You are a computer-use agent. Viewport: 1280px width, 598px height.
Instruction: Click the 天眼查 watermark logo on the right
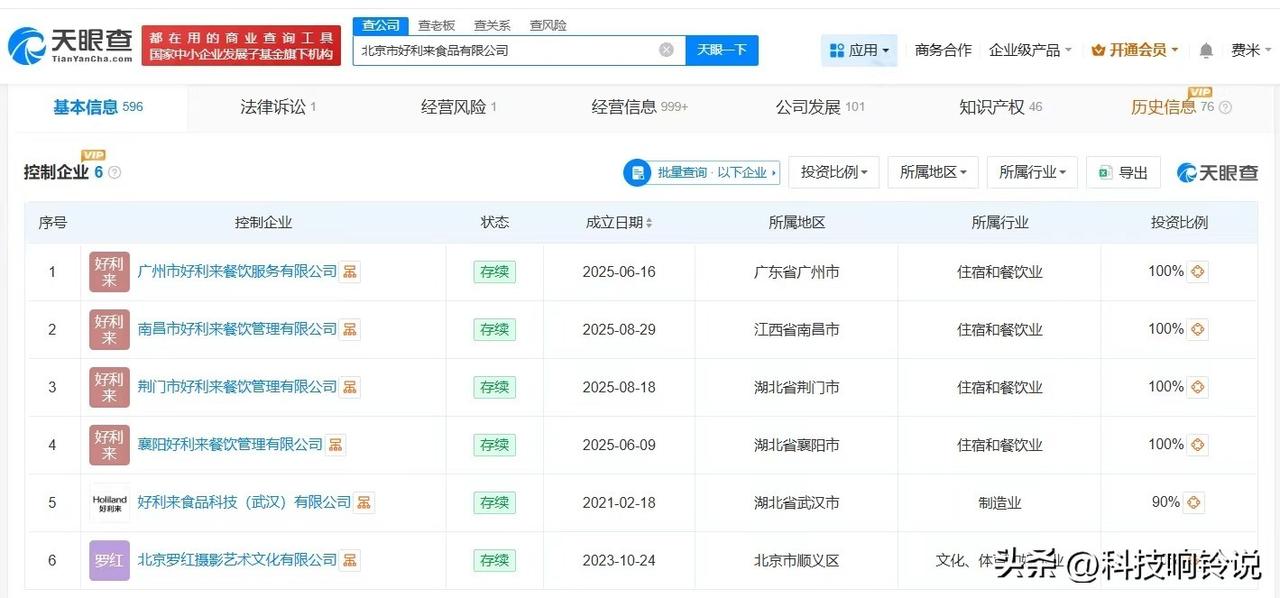(x=1216, y=172)
